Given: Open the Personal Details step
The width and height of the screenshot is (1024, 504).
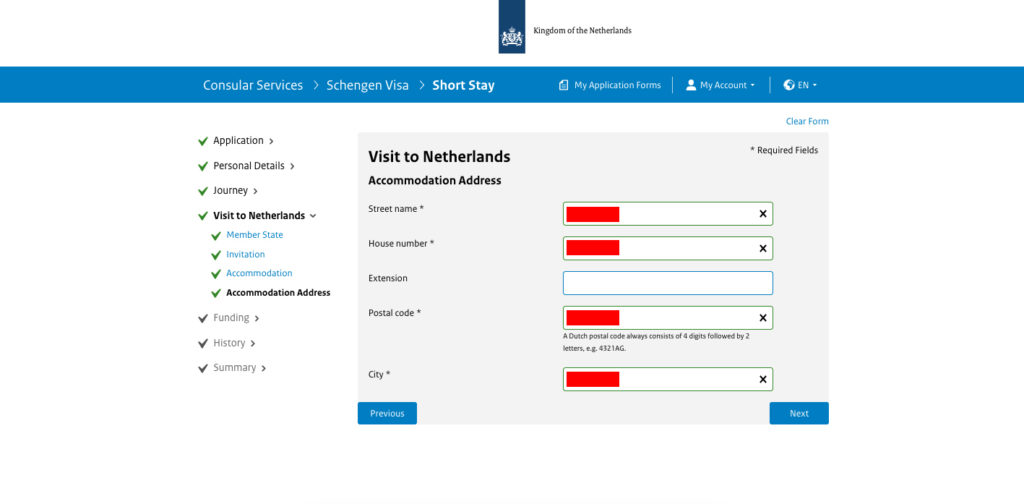Looking at the screenshot, I should coord(247,166).
